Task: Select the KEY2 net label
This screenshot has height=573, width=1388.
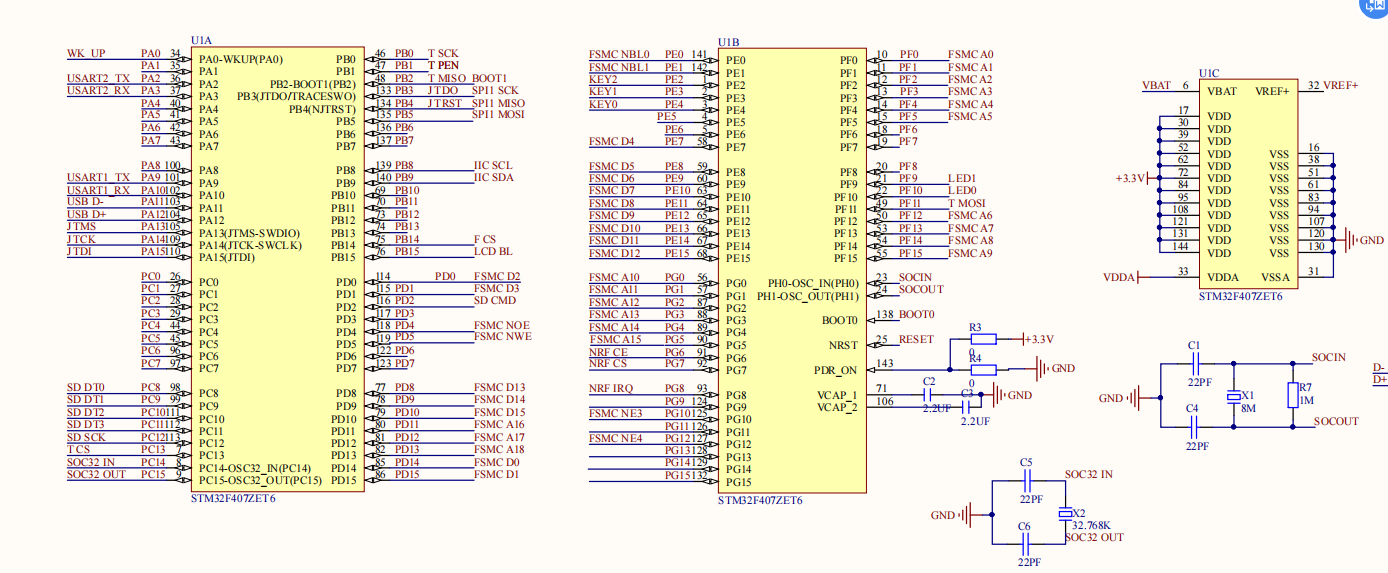Action: (x=603, y=79)
